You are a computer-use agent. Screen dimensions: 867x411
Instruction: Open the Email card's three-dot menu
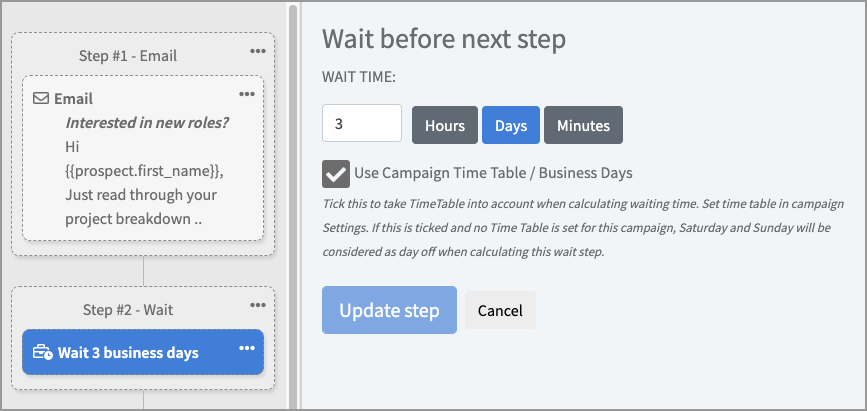pyautogui.click(x=247, y=94)
